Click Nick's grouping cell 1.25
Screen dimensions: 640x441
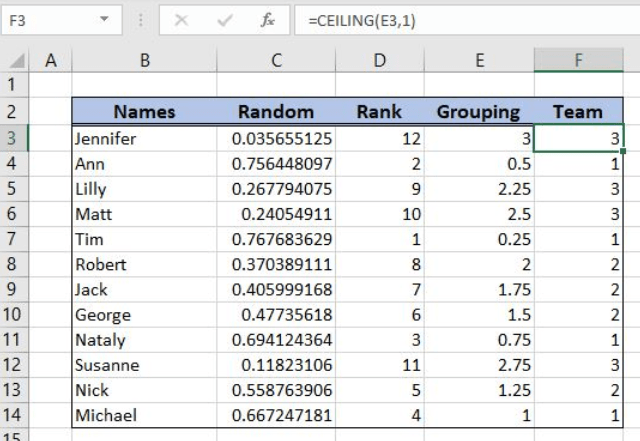(x=480, y=390)
